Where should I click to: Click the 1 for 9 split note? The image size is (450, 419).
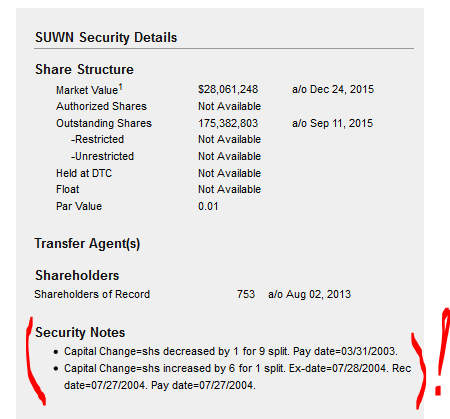(231, 351)
